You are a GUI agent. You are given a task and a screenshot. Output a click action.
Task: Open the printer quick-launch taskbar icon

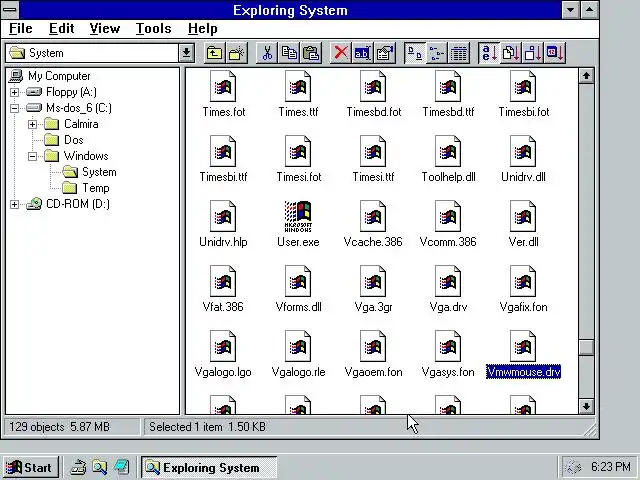pos(78,467)
